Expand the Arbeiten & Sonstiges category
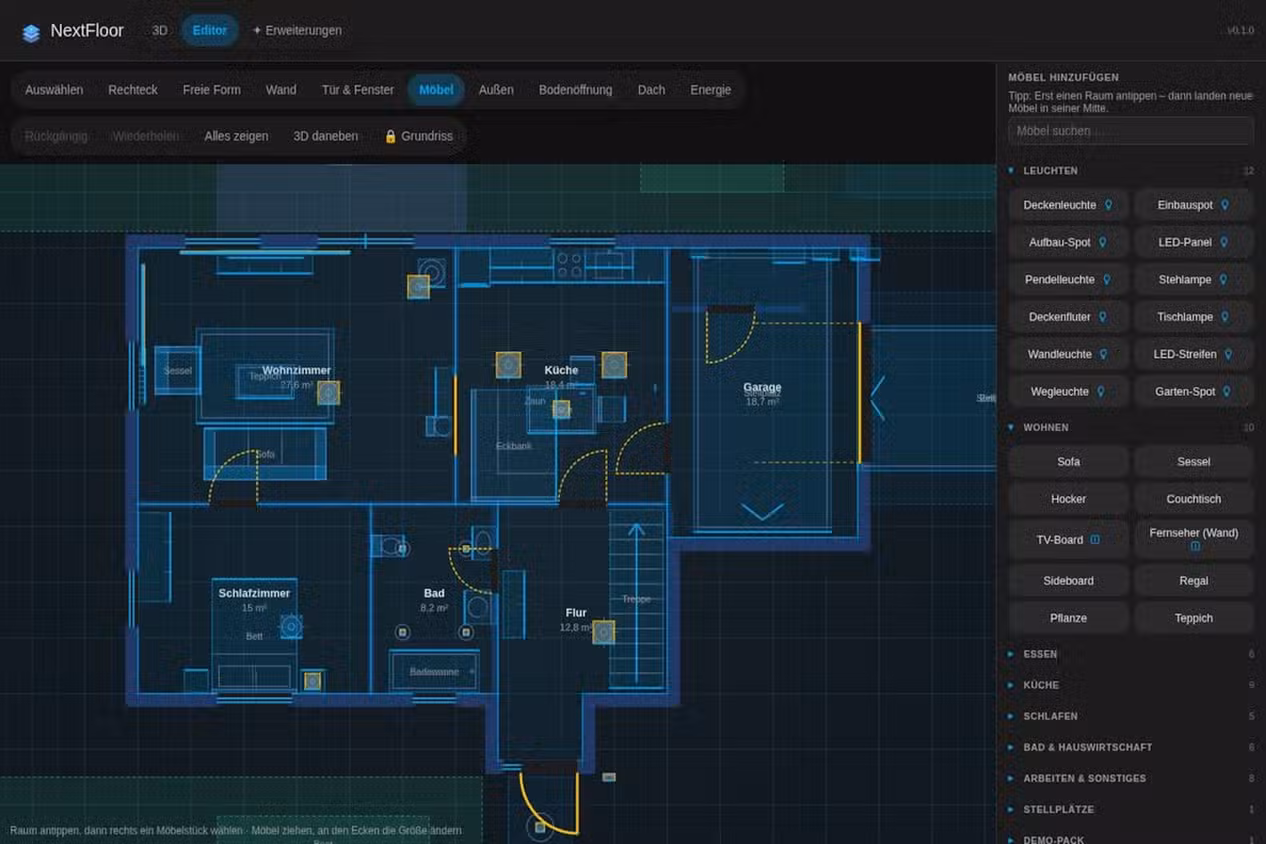 [x=1130, y=778]
